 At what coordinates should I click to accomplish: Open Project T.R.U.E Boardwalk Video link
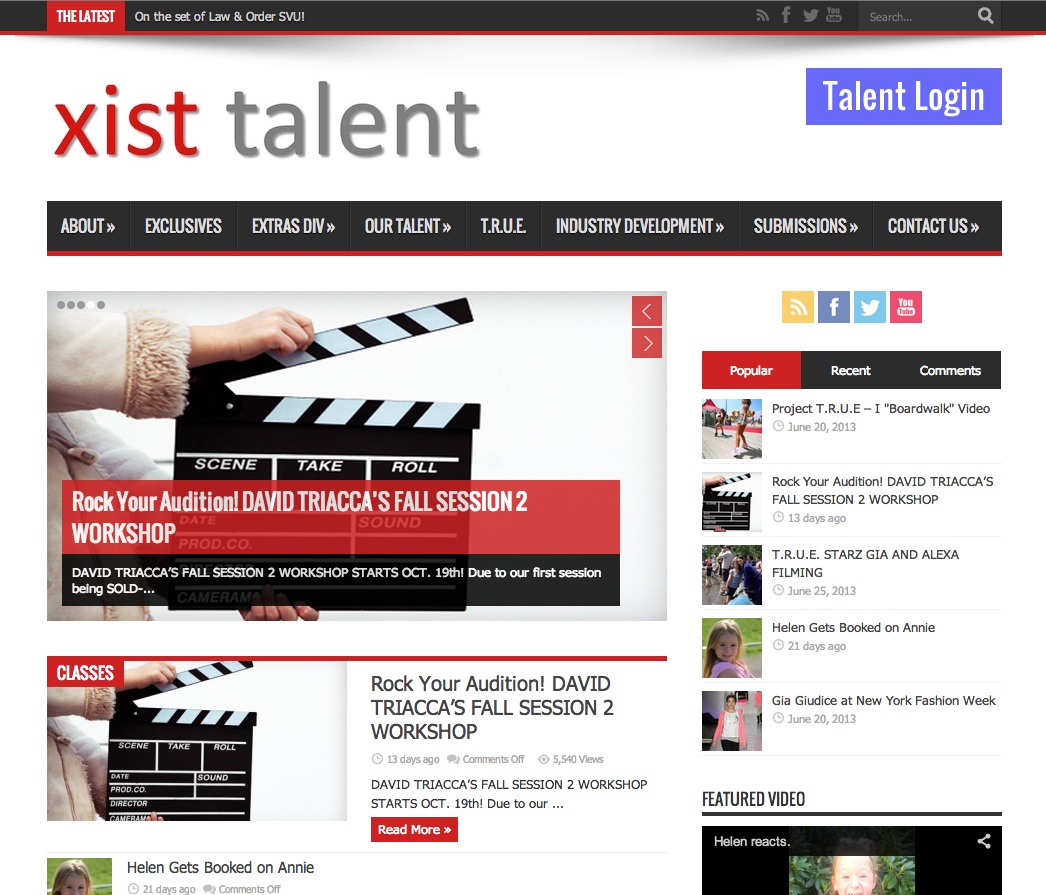tap(881, 408)
